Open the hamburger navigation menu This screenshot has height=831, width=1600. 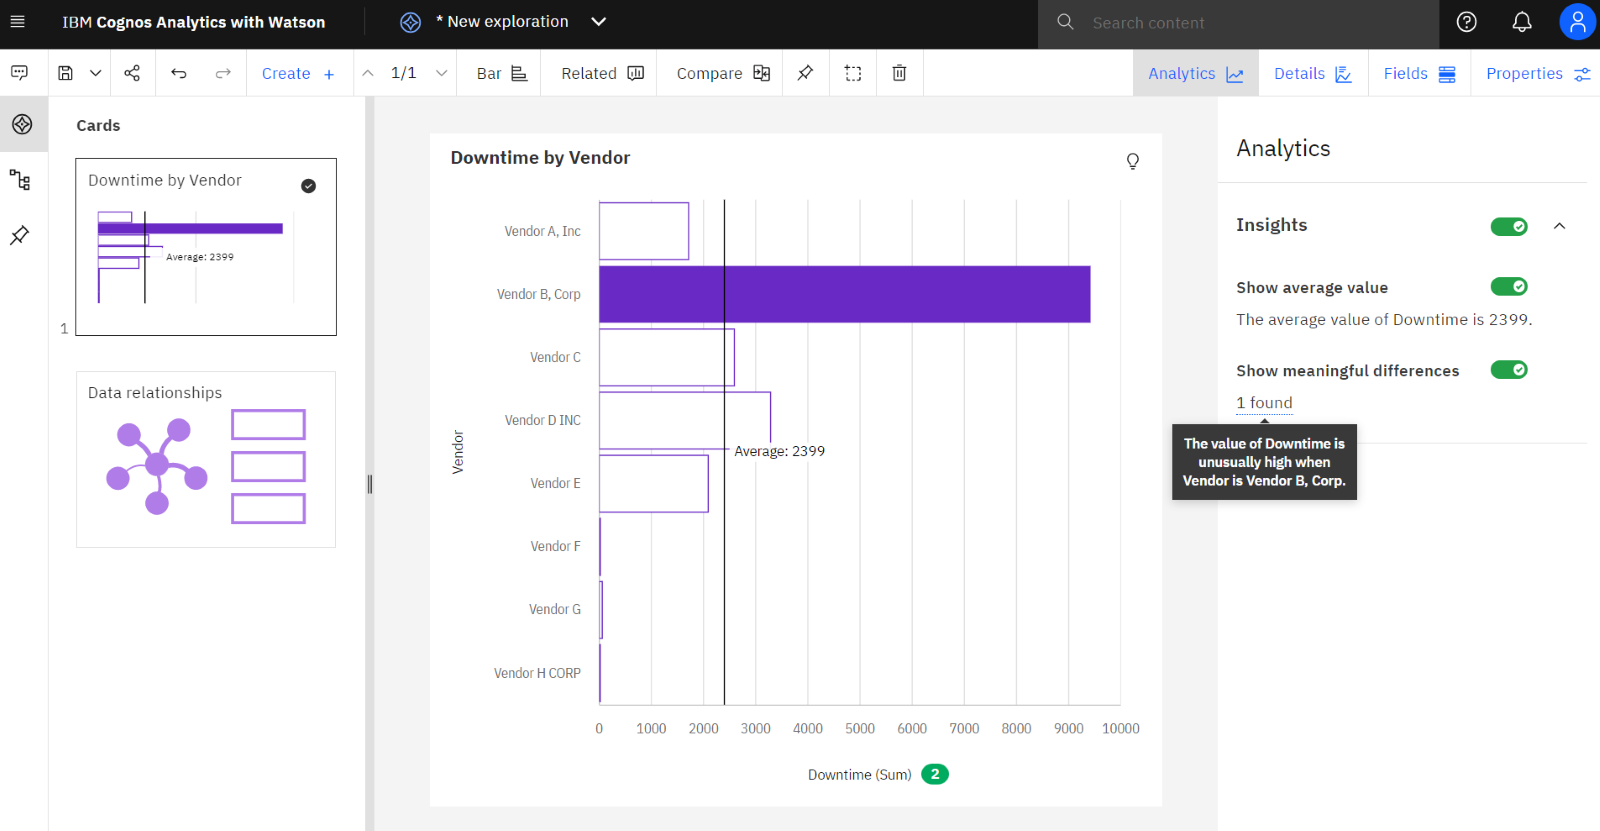pyautogui.click(x=18, y=22)
